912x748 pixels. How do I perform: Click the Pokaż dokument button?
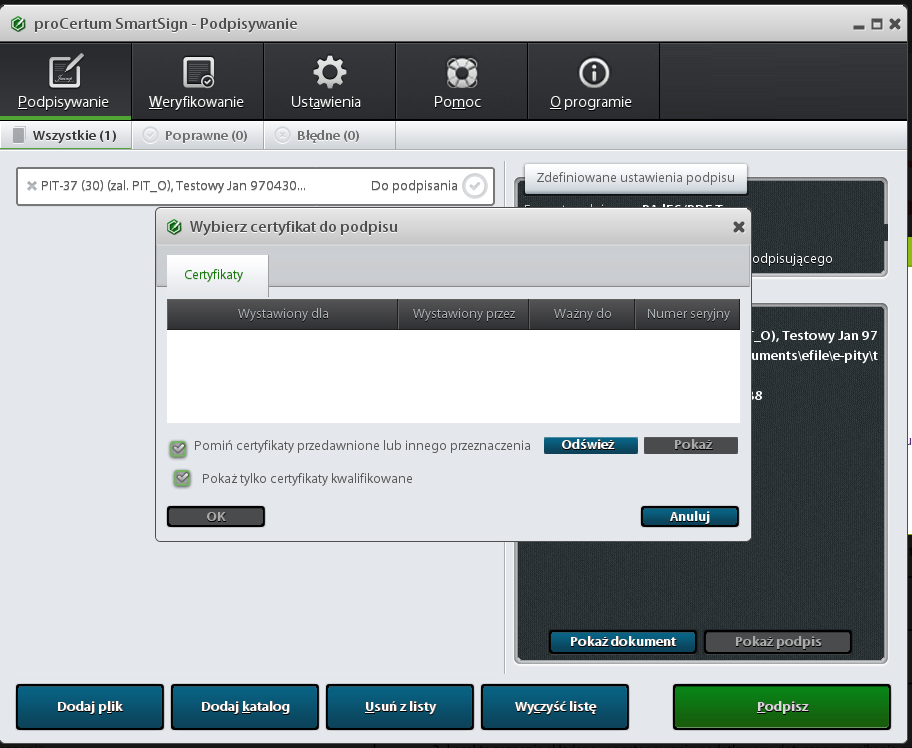[622, 642]
